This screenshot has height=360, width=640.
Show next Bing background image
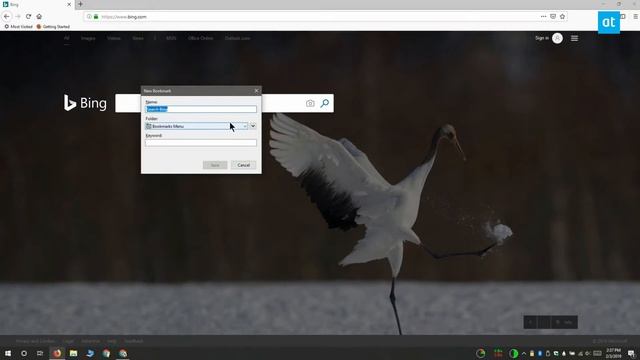[x=544, y=322]
